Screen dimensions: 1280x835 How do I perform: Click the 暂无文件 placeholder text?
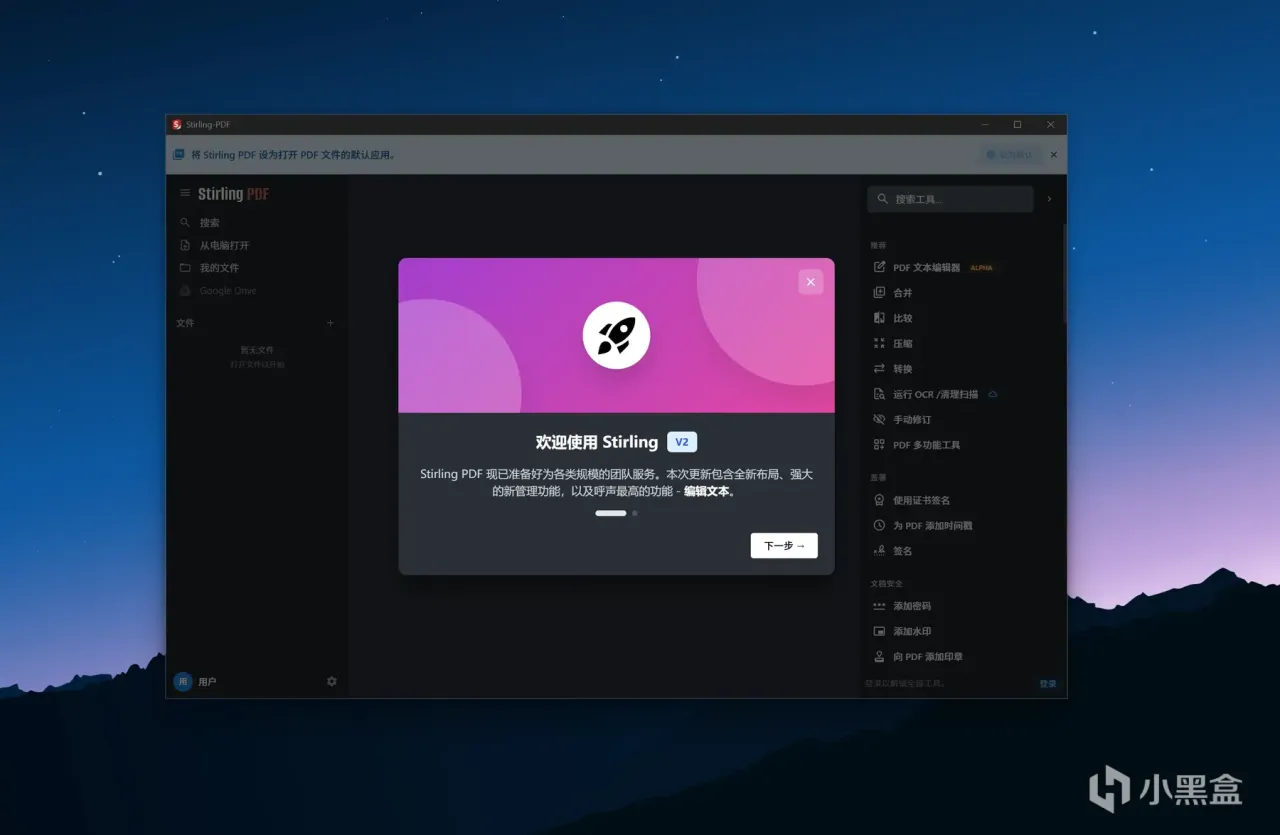pyautogui.click(x=257, y=350)
